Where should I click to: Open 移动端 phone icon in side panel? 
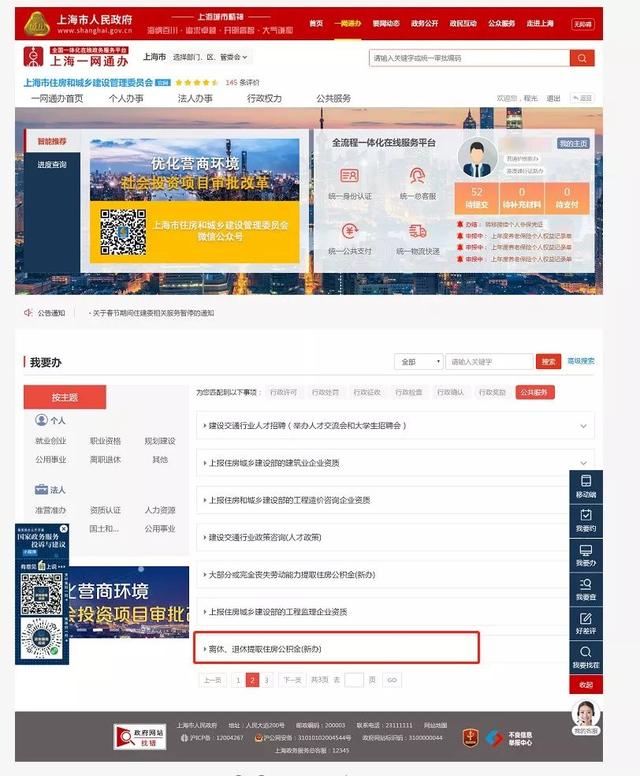coord(586,481)
